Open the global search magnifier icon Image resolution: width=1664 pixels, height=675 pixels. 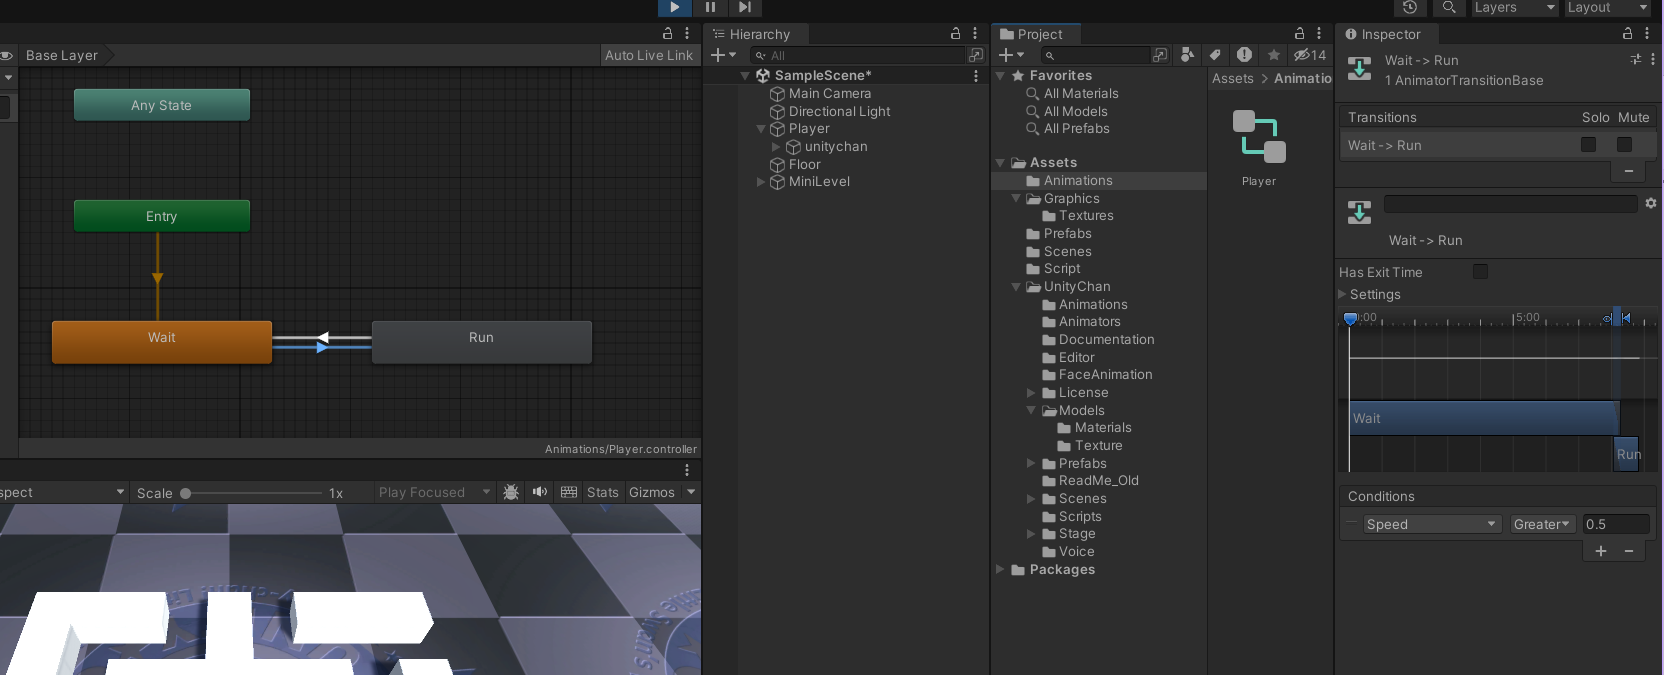pos(1448,7)
